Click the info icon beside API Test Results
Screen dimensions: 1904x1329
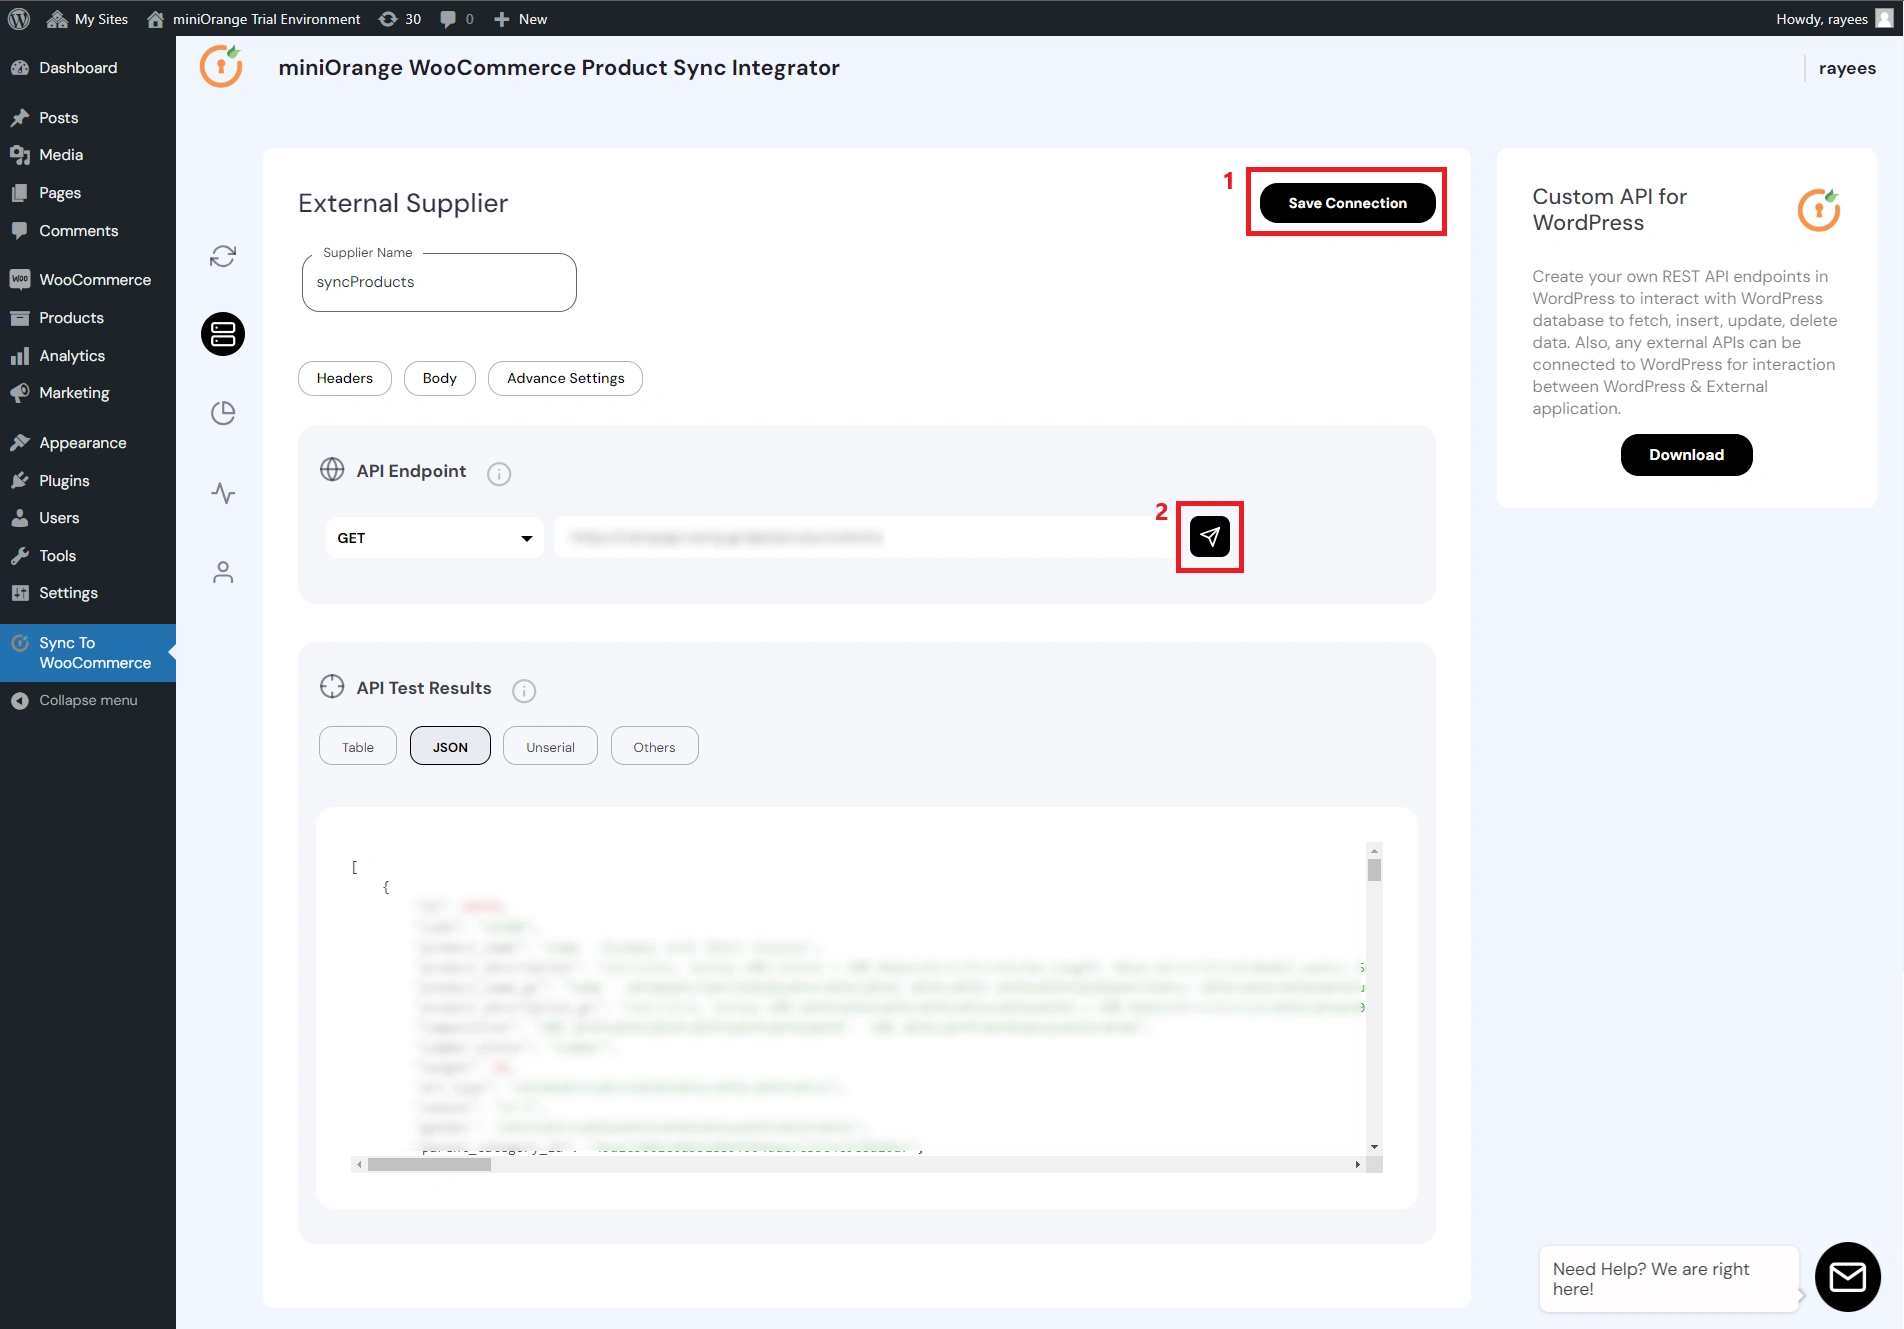(524, 691)
